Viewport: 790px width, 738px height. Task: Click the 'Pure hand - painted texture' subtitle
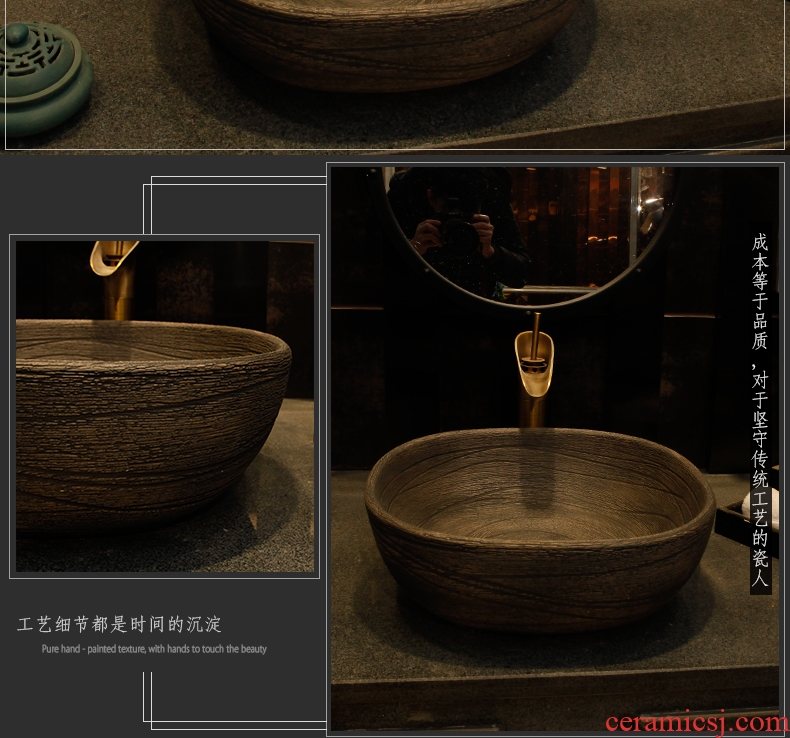pyautogui.click(x=154, y=649)
